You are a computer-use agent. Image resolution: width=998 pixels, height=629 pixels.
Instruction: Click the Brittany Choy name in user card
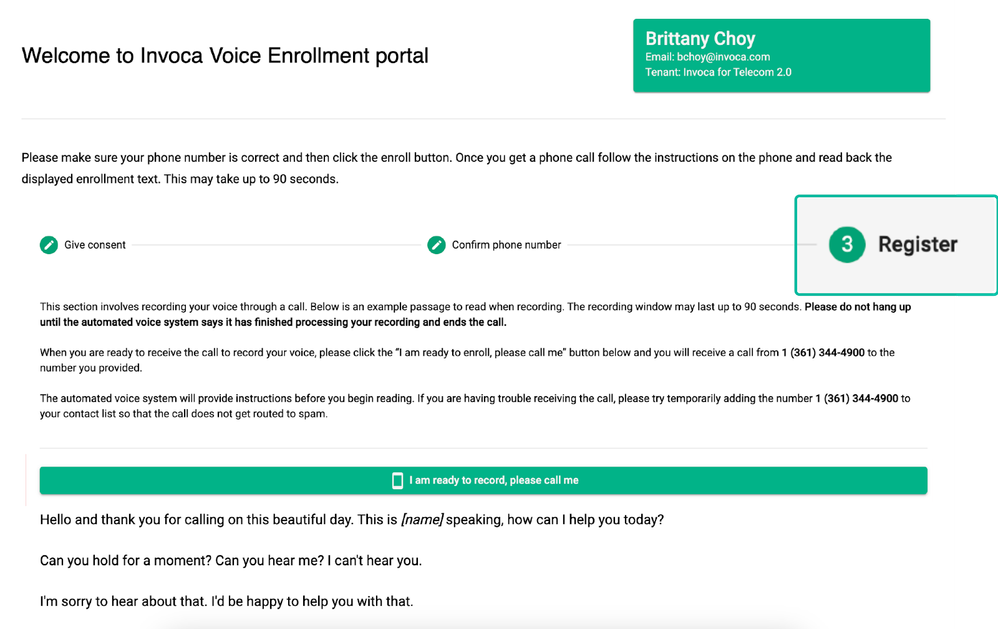pyautogui.click(x=700, y=39)
